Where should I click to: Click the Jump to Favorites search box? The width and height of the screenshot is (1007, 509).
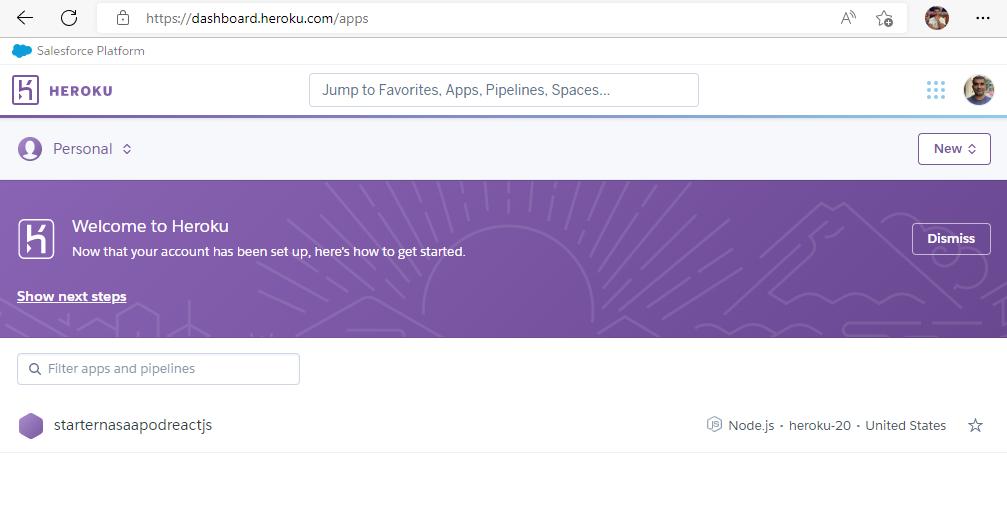503,90
